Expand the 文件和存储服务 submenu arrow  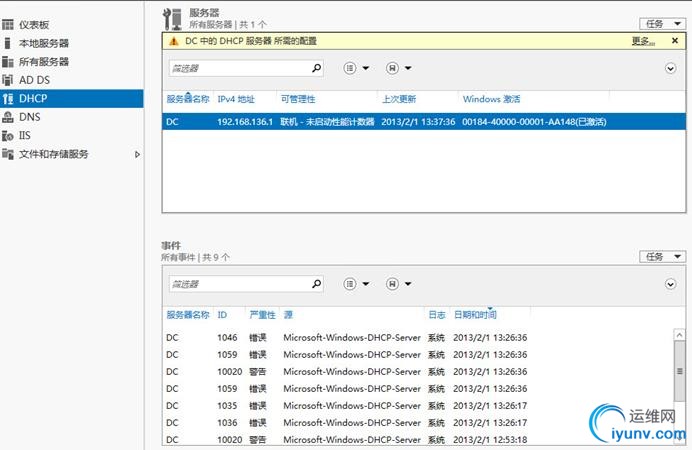pos(137,154)
